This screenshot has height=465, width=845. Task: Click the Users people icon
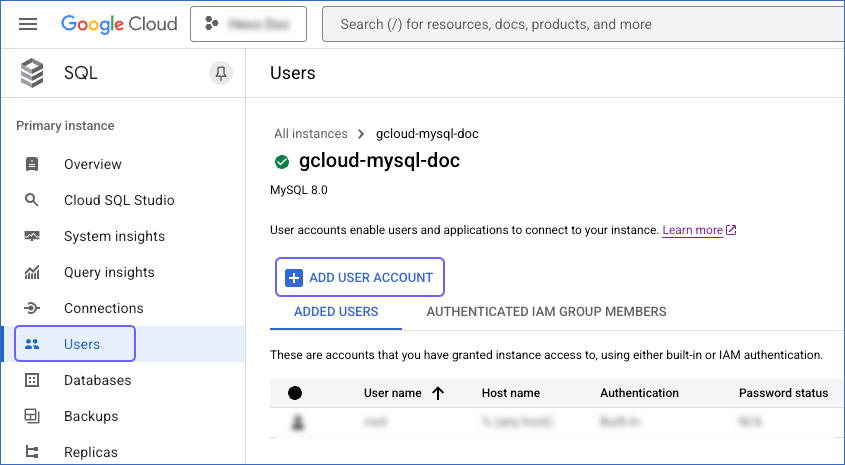coord(32,344)
